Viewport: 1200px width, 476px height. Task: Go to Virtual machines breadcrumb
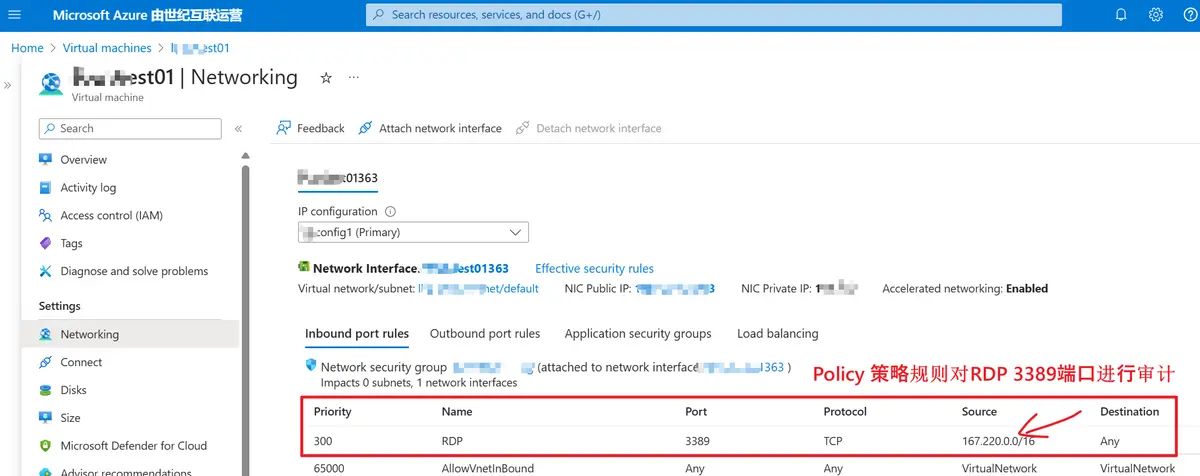(107, 48)
